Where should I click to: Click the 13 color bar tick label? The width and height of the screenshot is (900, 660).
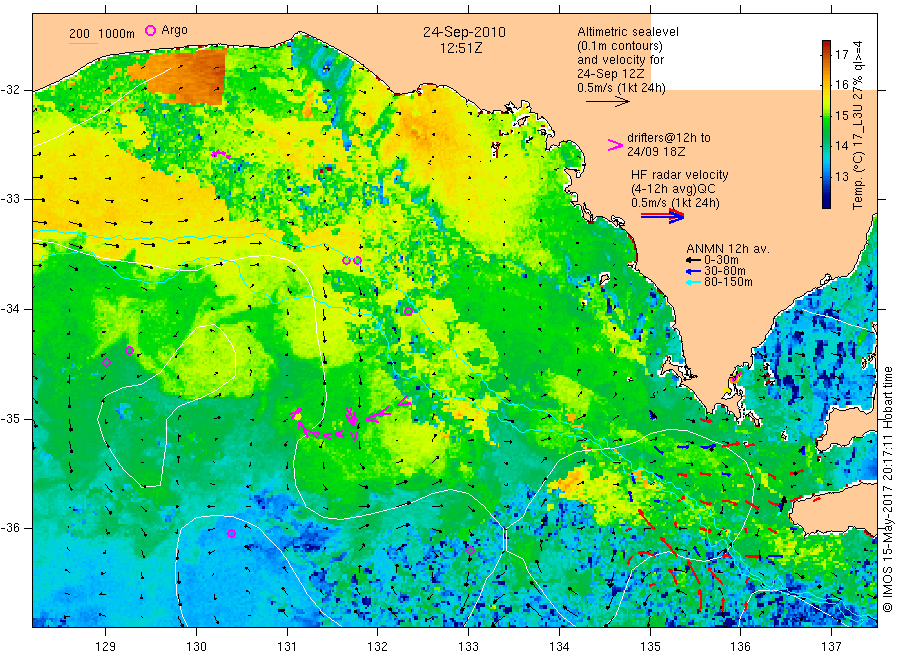click(x=841, y=177)
